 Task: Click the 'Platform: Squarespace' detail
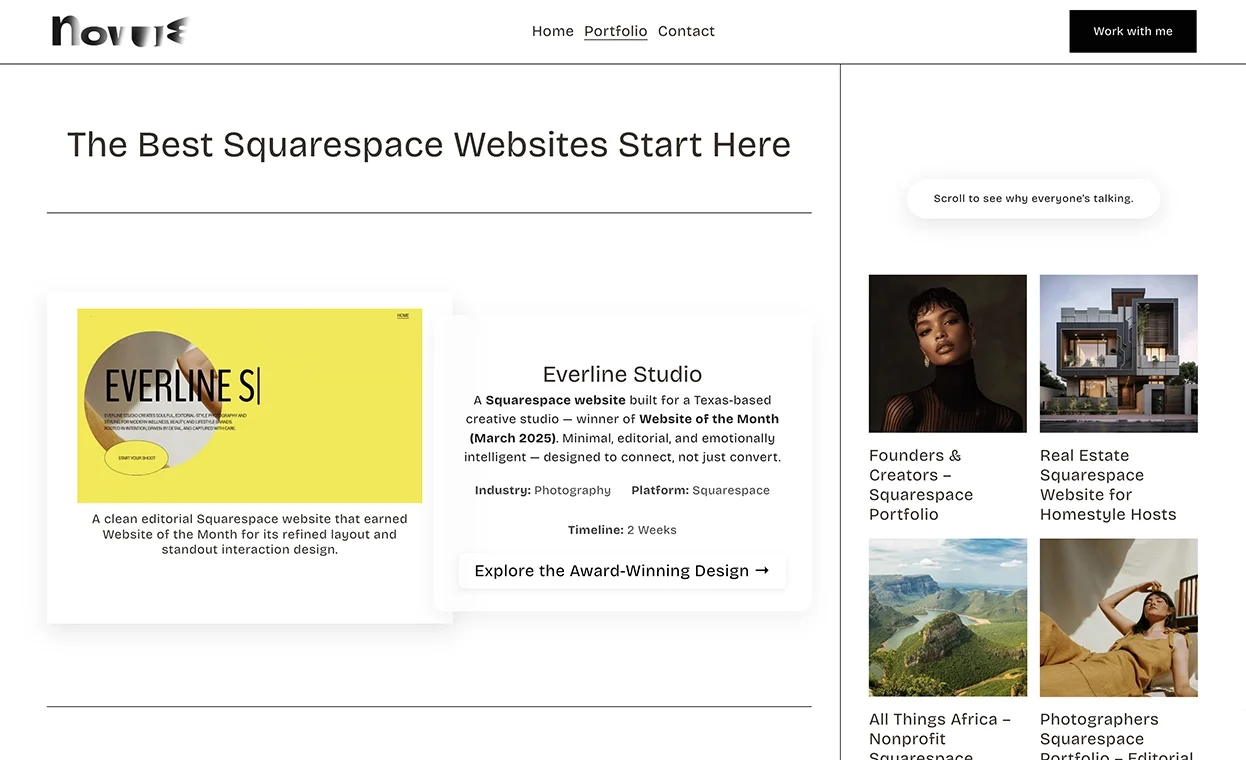tap(701, 490)
